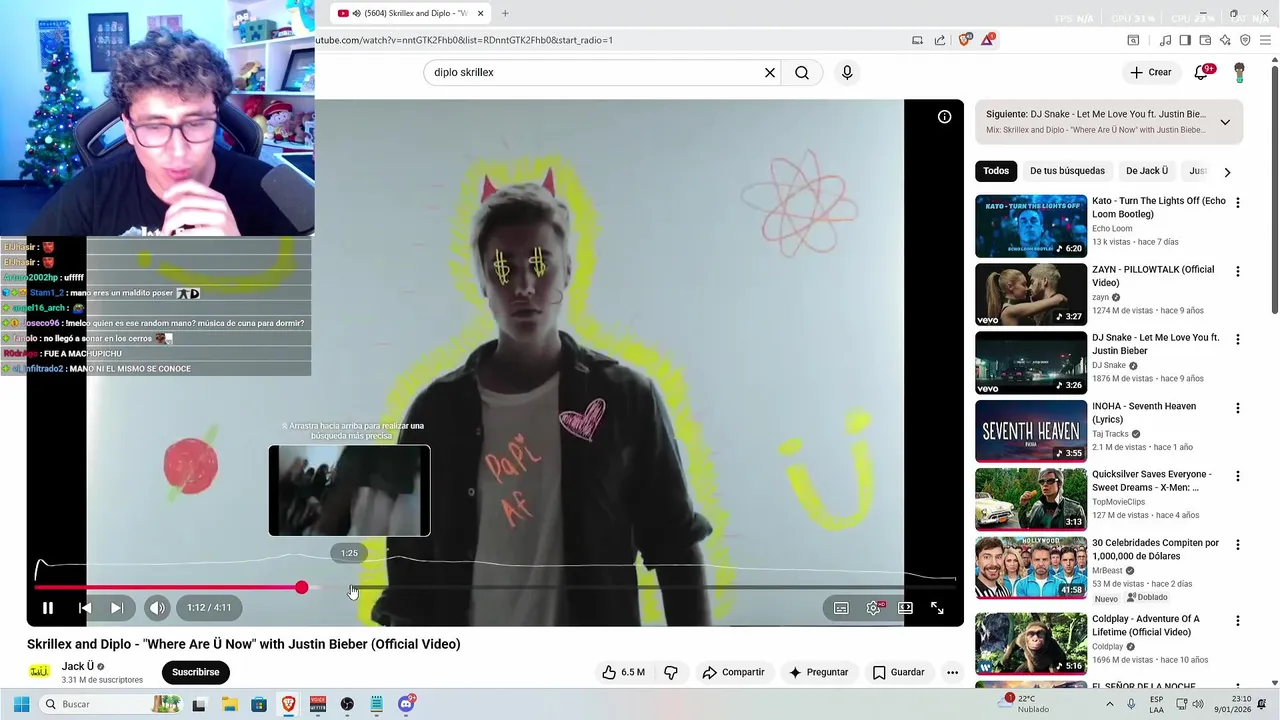
Task: Open Brave VPN shield icon
Action: pos(1245,40)
